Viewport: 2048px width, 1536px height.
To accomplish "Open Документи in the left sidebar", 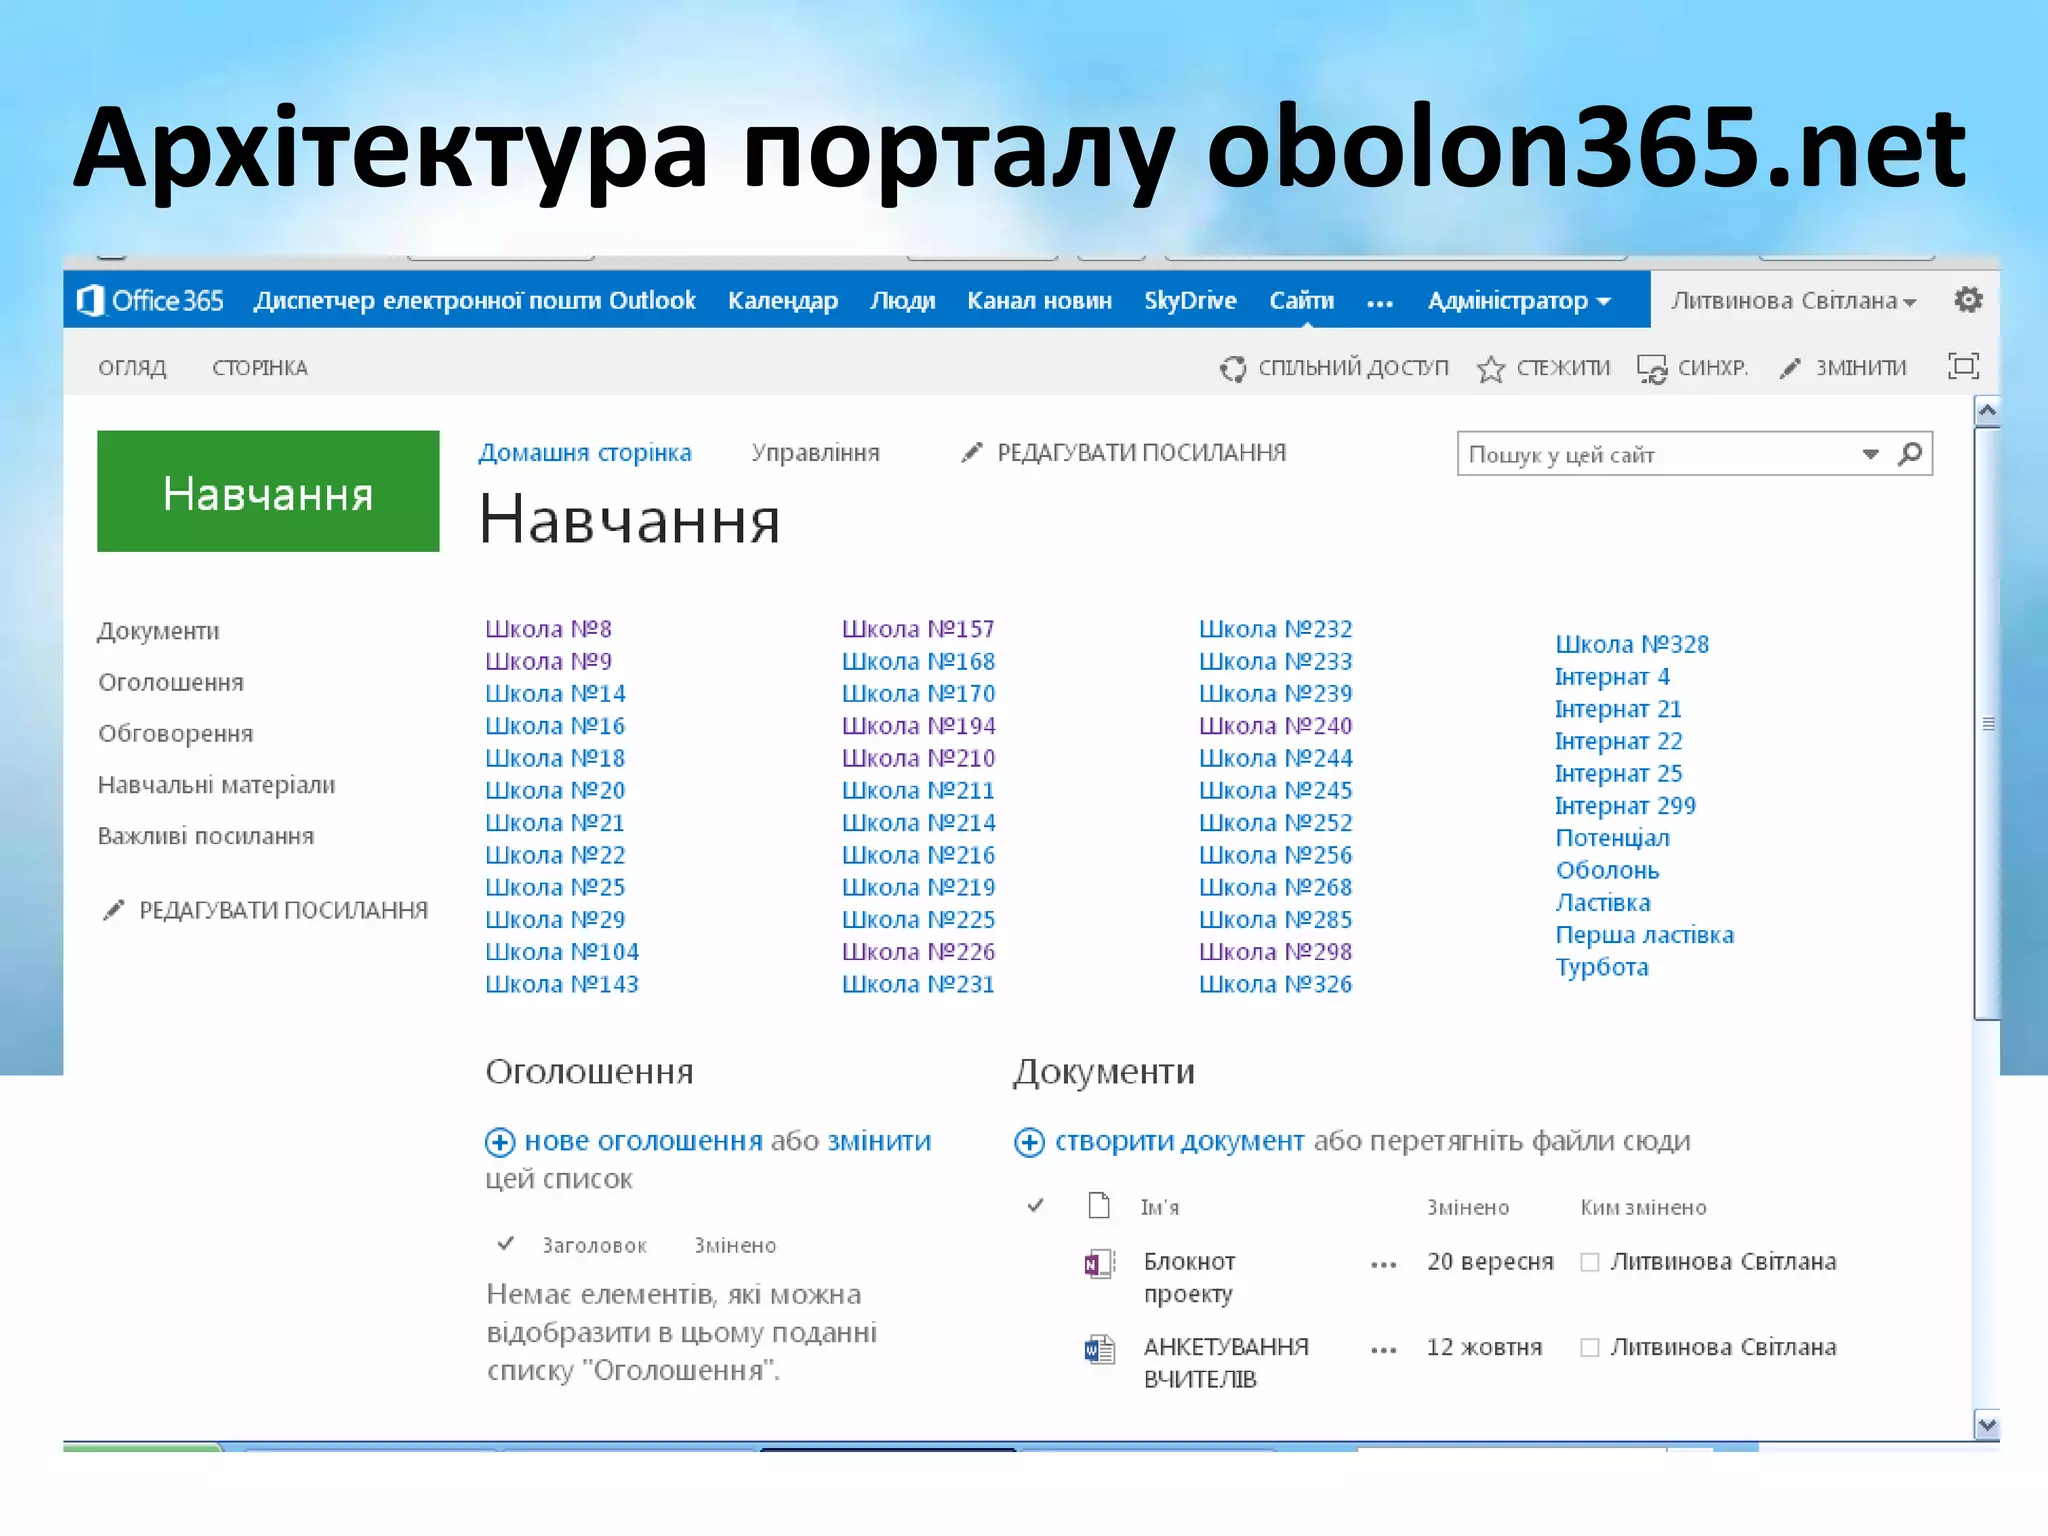I will pos(158,631).
